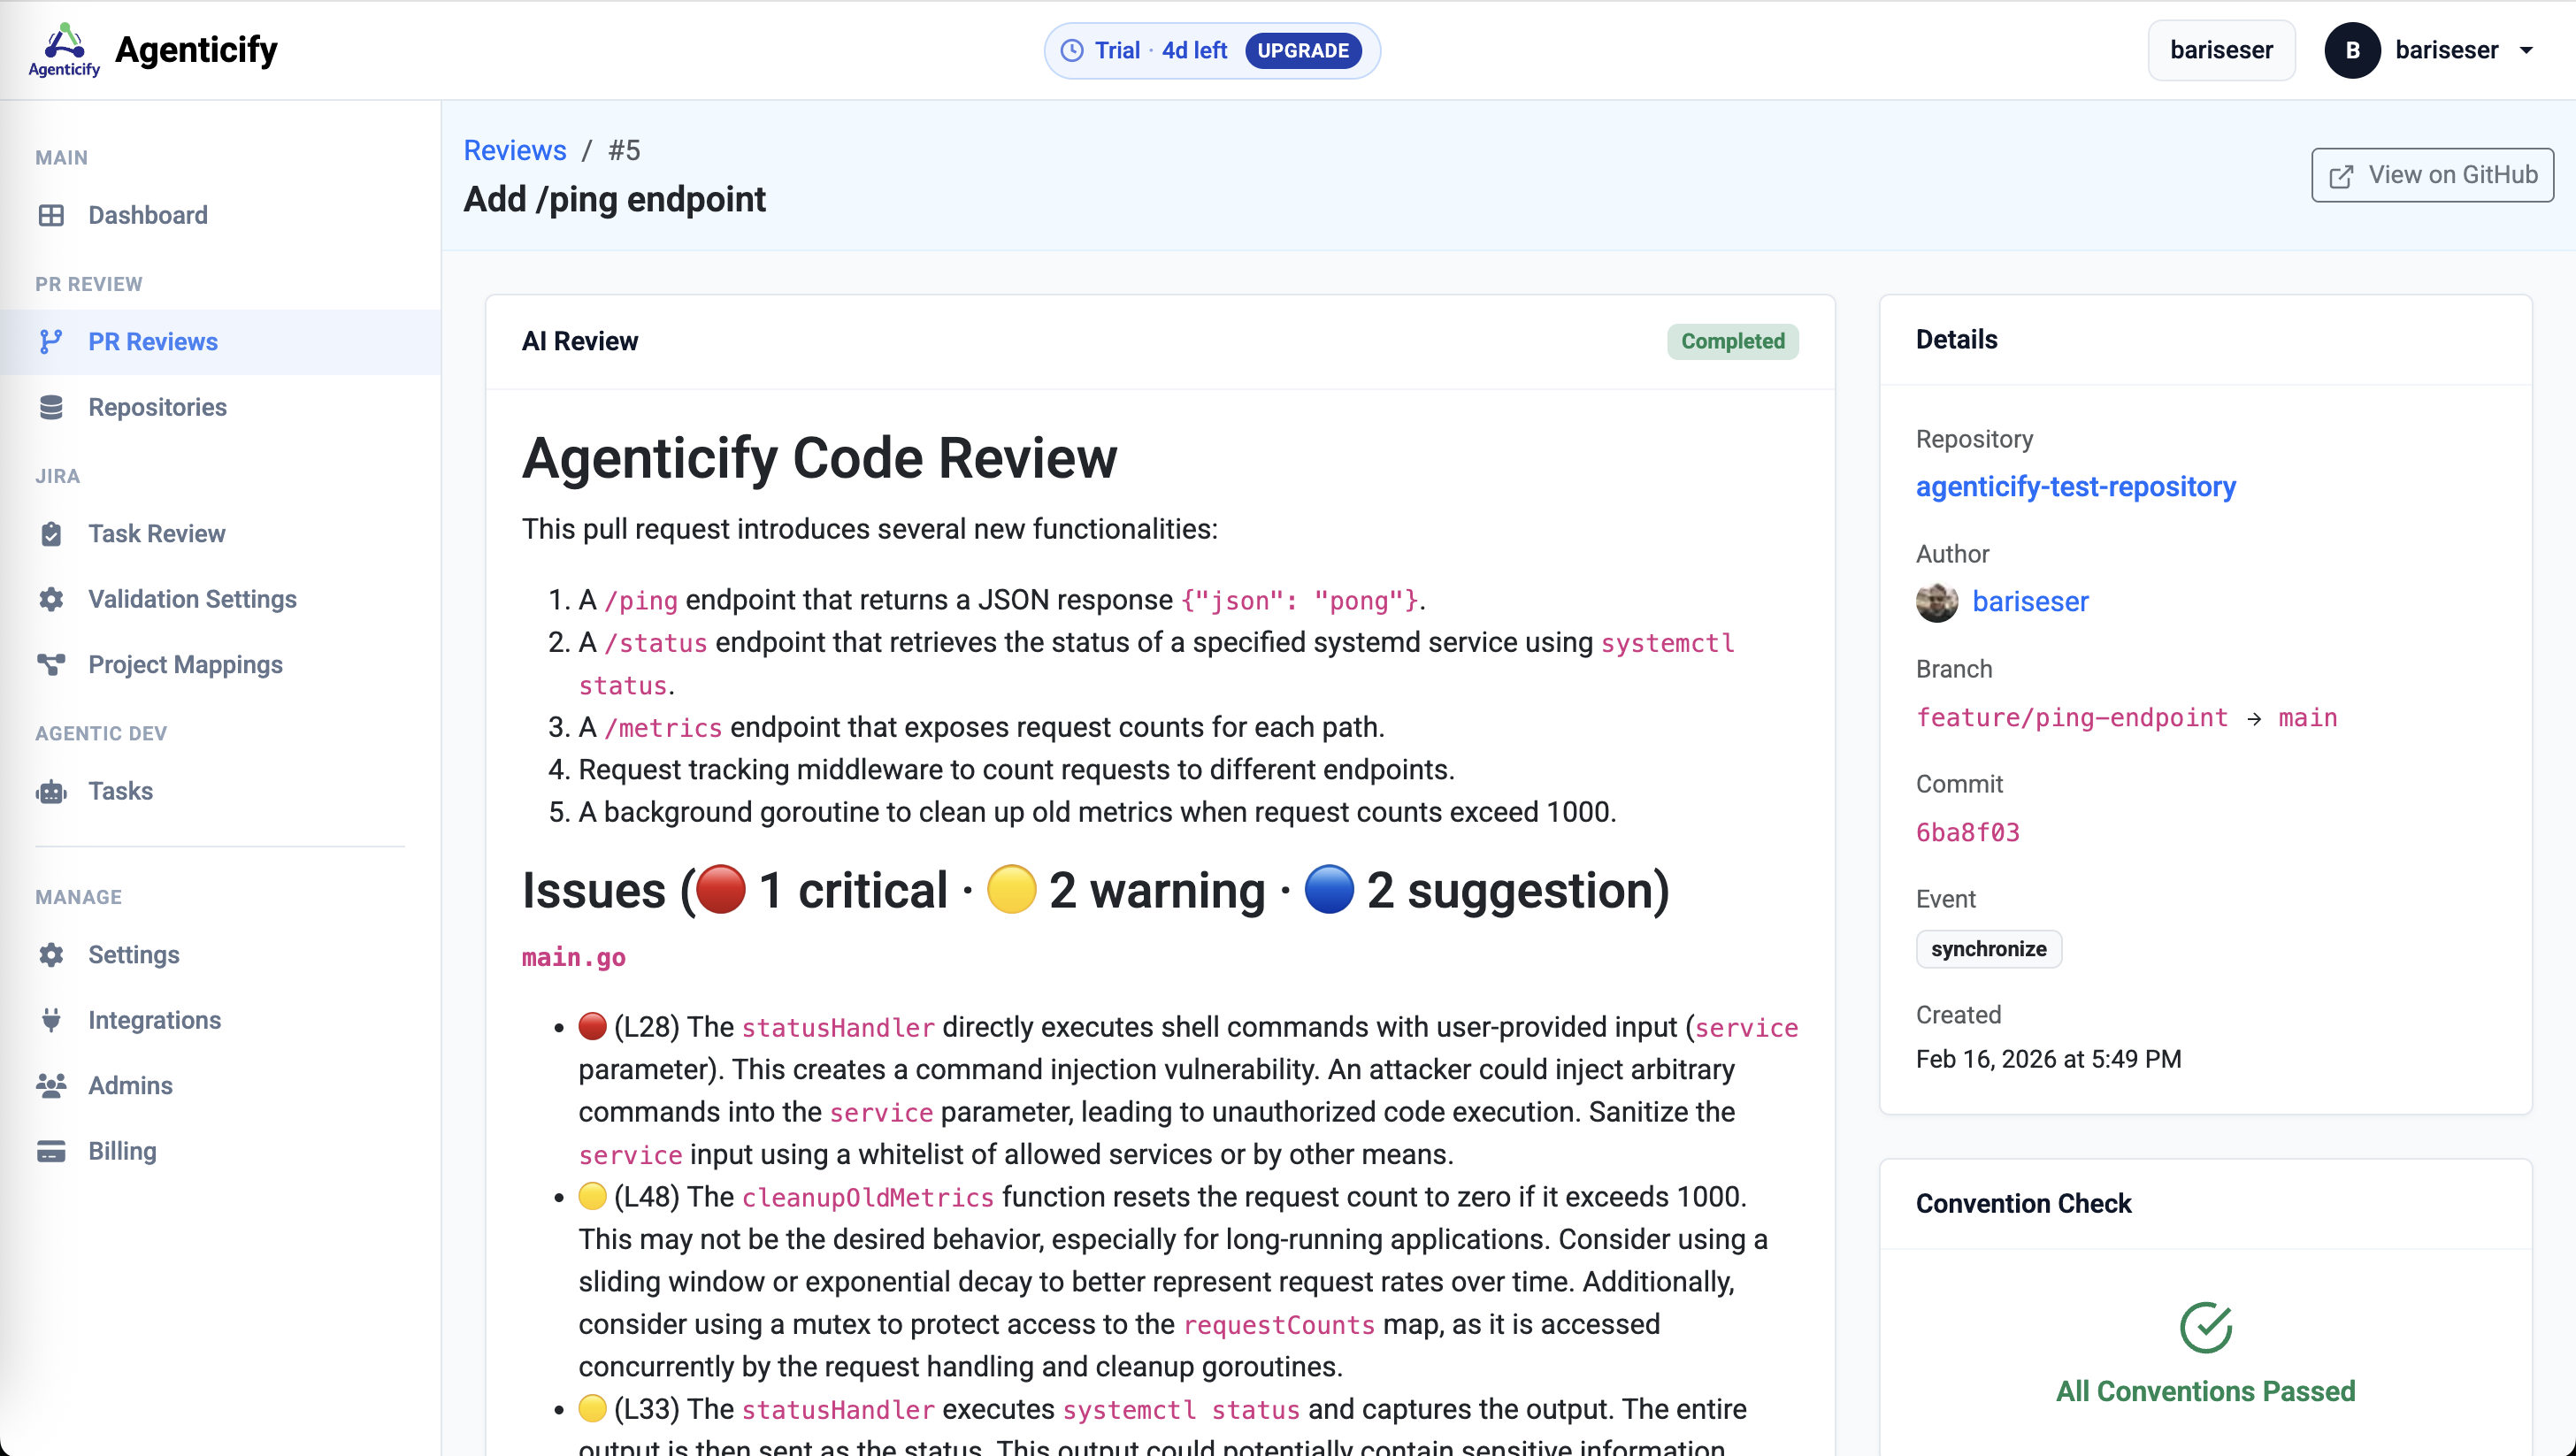This screenshot has width=2576, height=1456.
Task: Click the Completed status badge
Action: 1732,341
